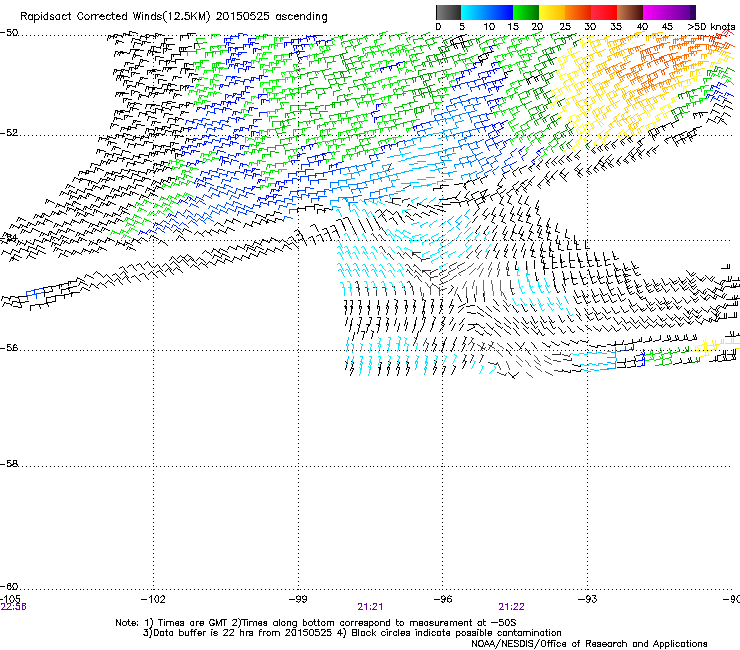
Task: Click the date text '20150525 ascending'
Action: point(271,16)
